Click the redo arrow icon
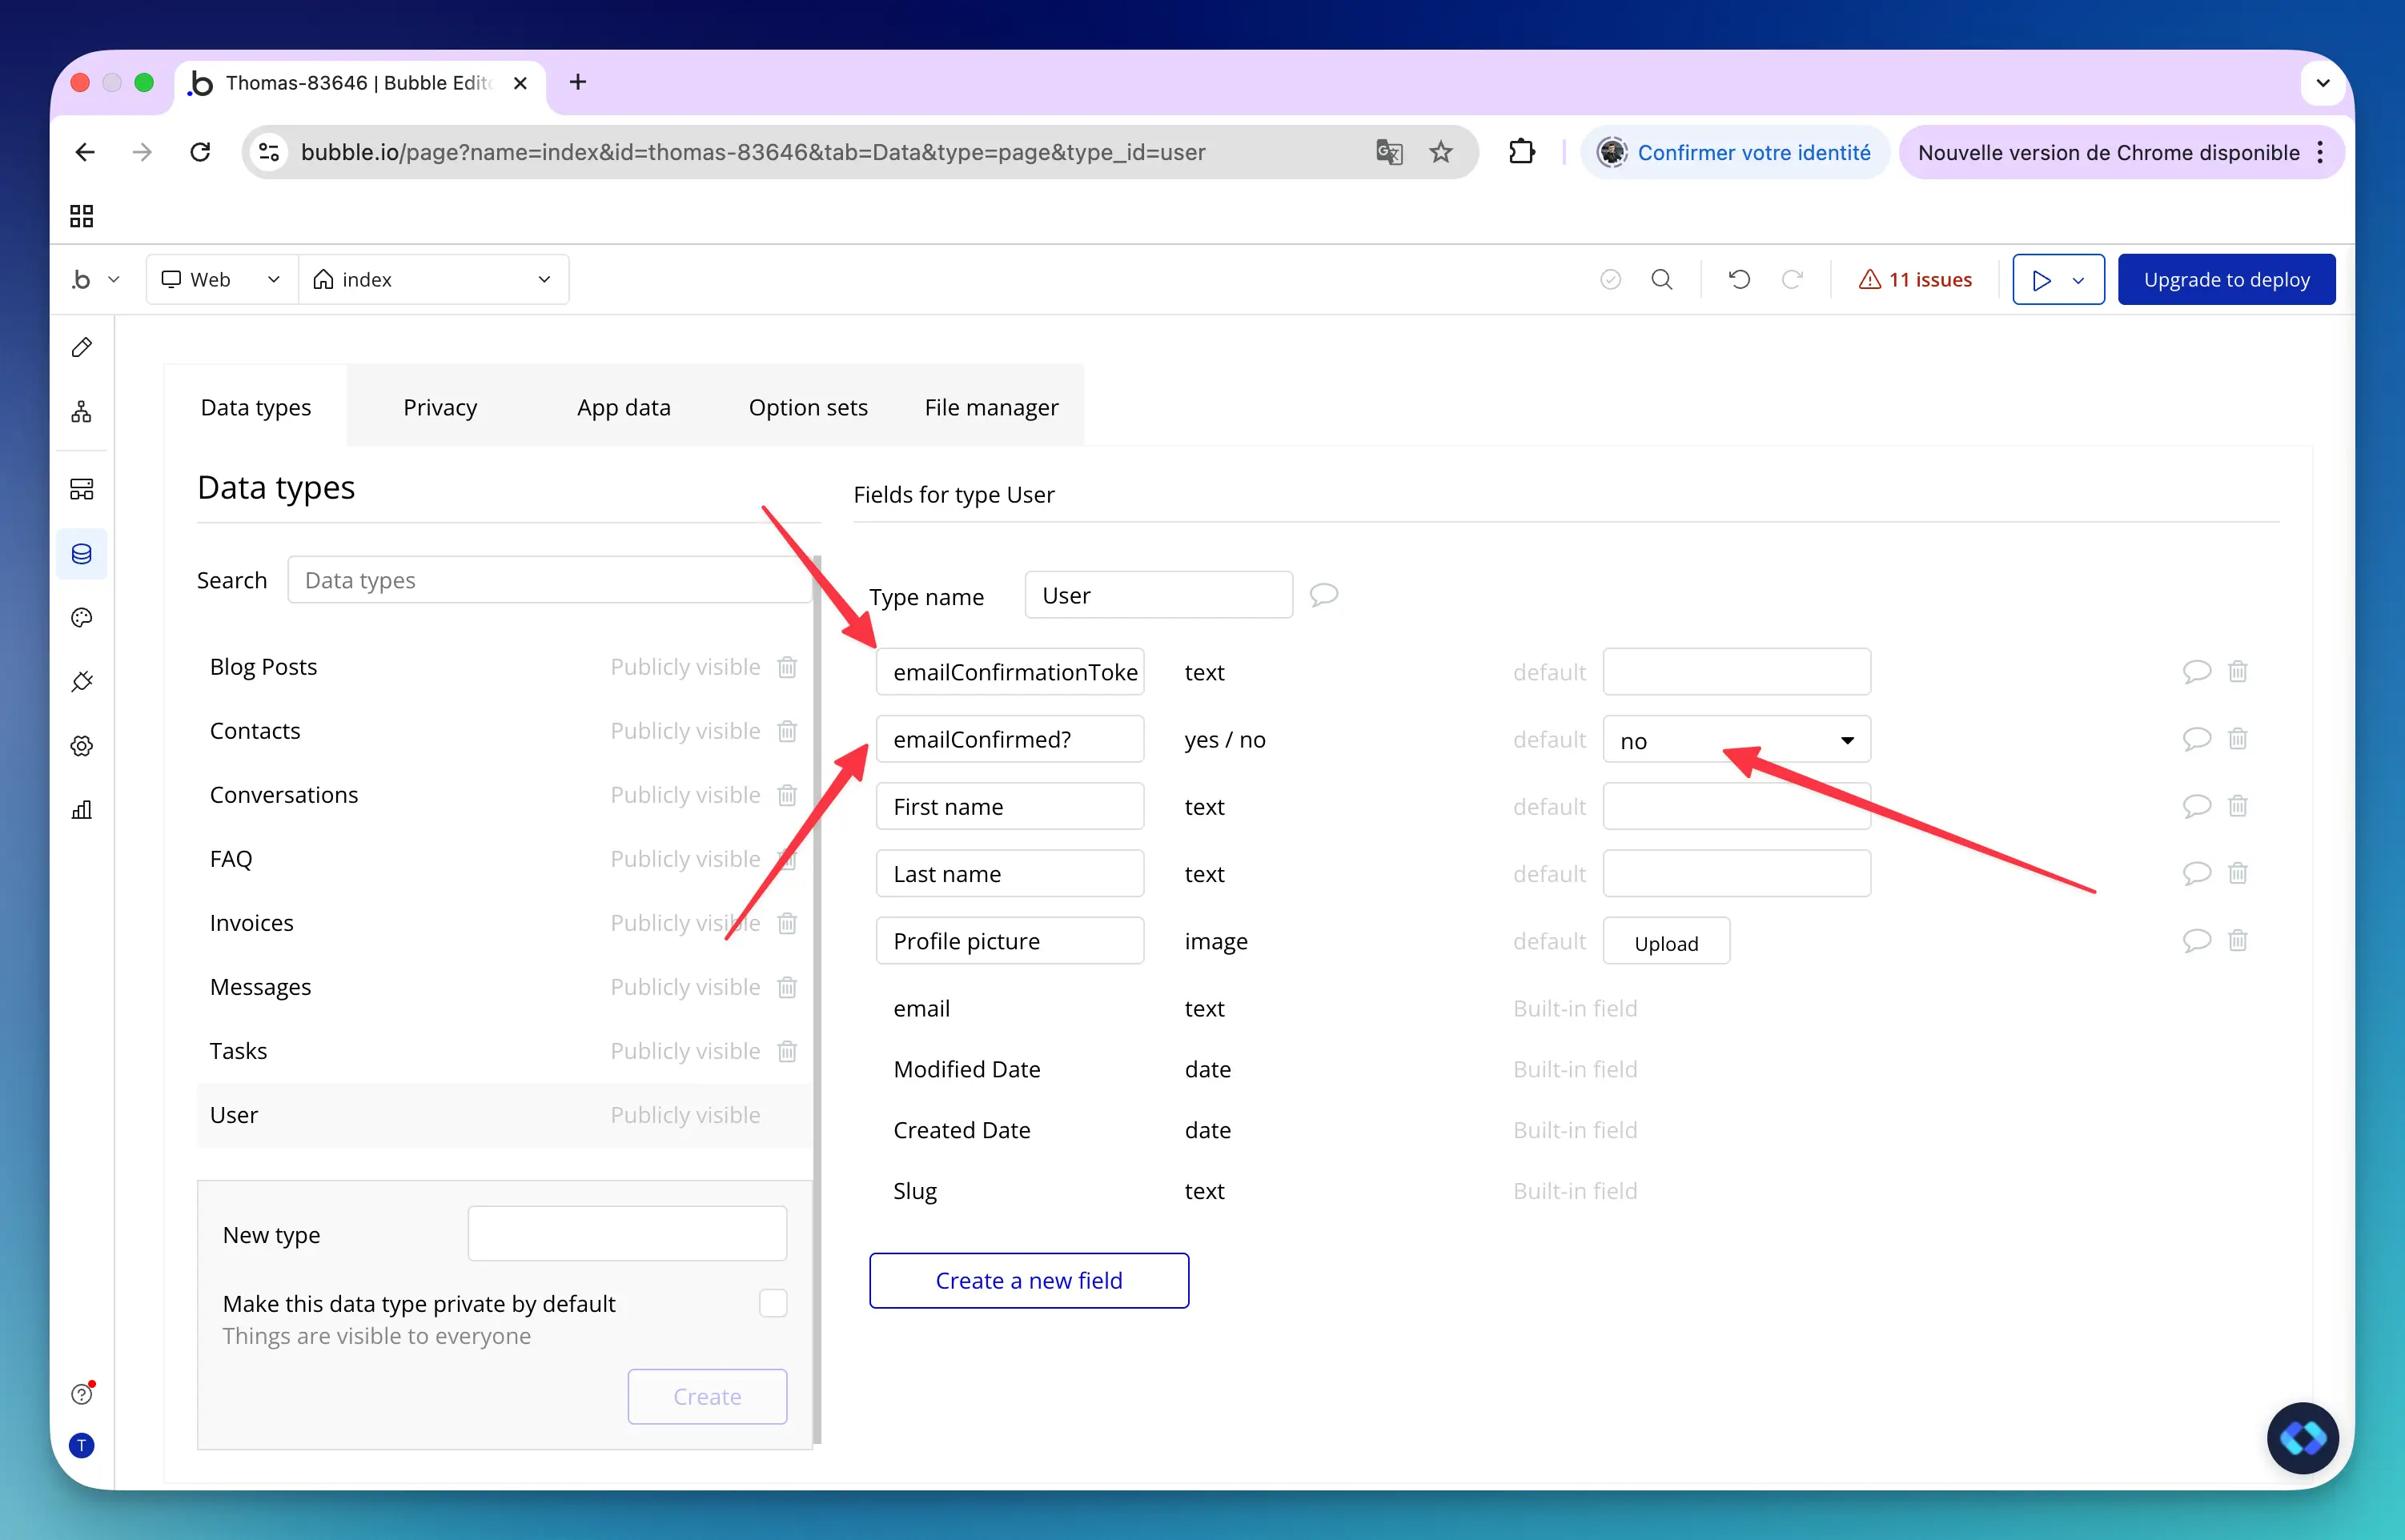This screenshot has width=2405, height=1540. click(1792, 279)
